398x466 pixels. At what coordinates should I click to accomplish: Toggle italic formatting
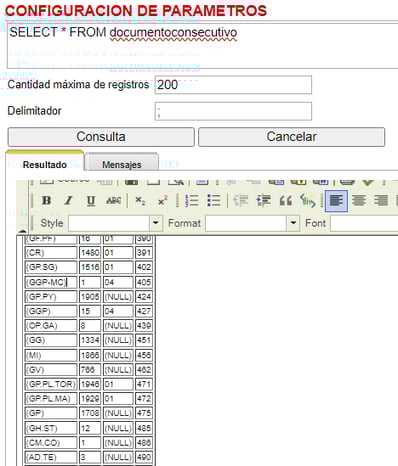(69, 201)
